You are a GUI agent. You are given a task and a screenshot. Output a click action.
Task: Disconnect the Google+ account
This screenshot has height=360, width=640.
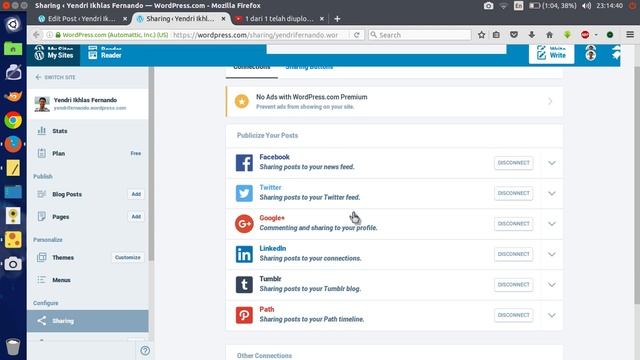pos(513,224)
